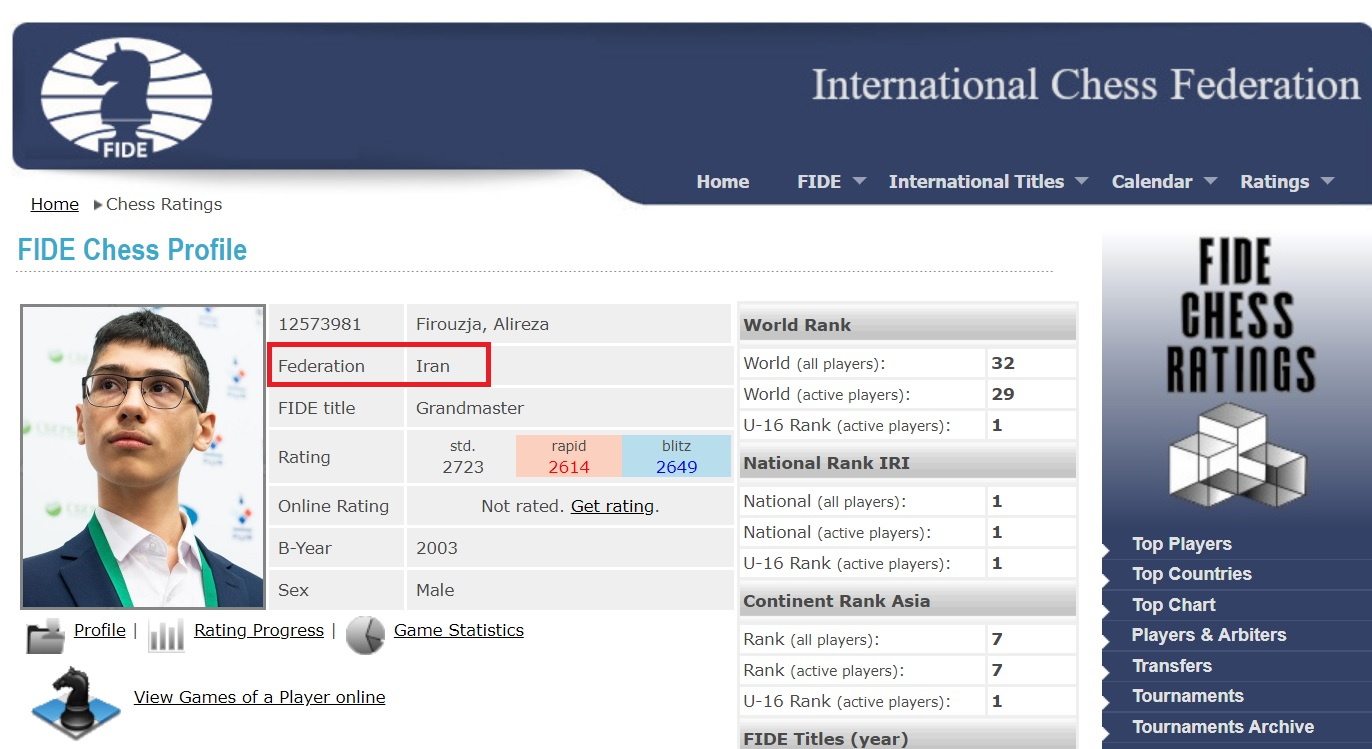Click the Rating Progress bar chart icon
The width and height of the screenshot is (1372, 749).
[166, 635]
